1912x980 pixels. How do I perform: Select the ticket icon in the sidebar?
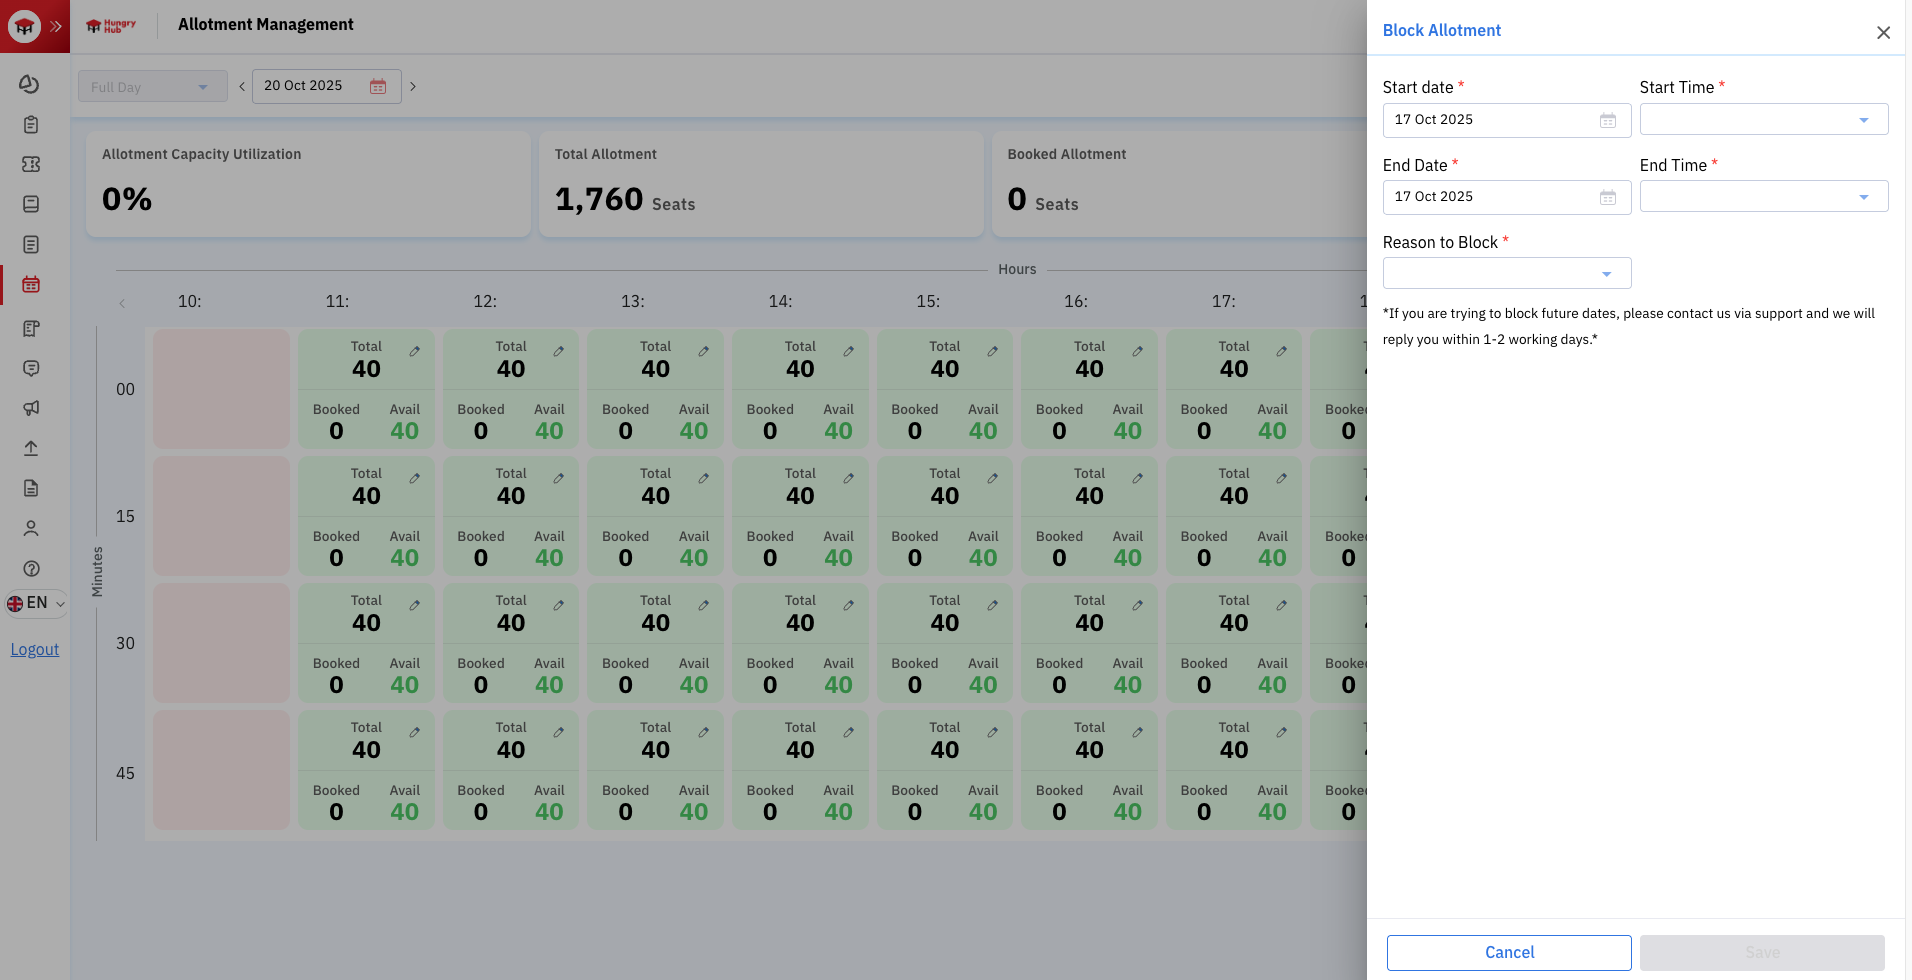[31, 164]
